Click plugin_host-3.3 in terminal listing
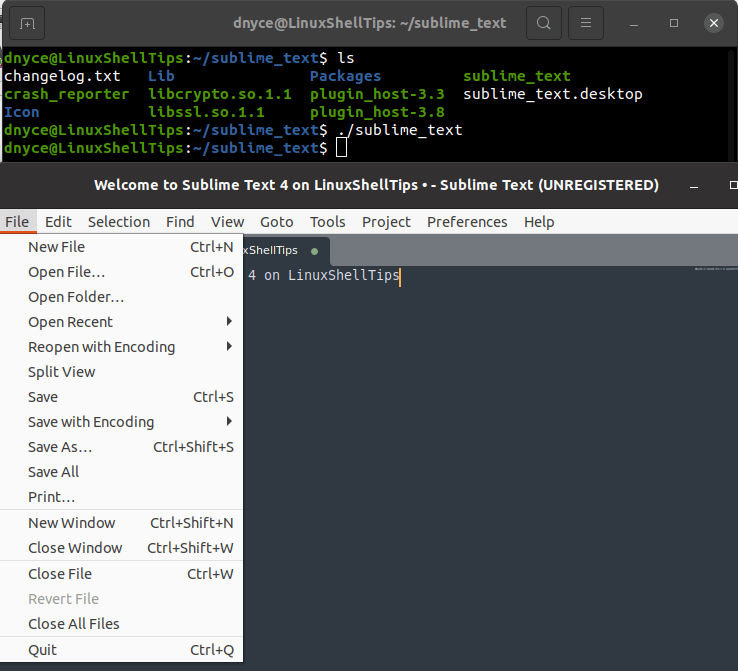 [377, 94]
